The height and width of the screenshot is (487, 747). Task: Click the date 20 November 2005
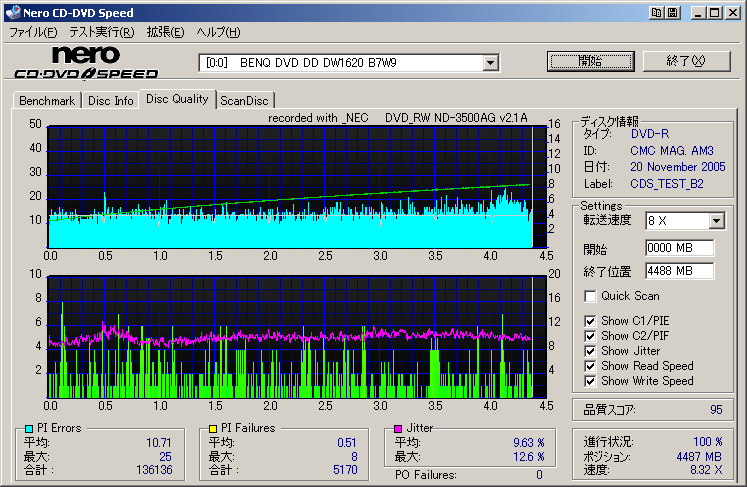pyautogui.click(x=677, y=167)
